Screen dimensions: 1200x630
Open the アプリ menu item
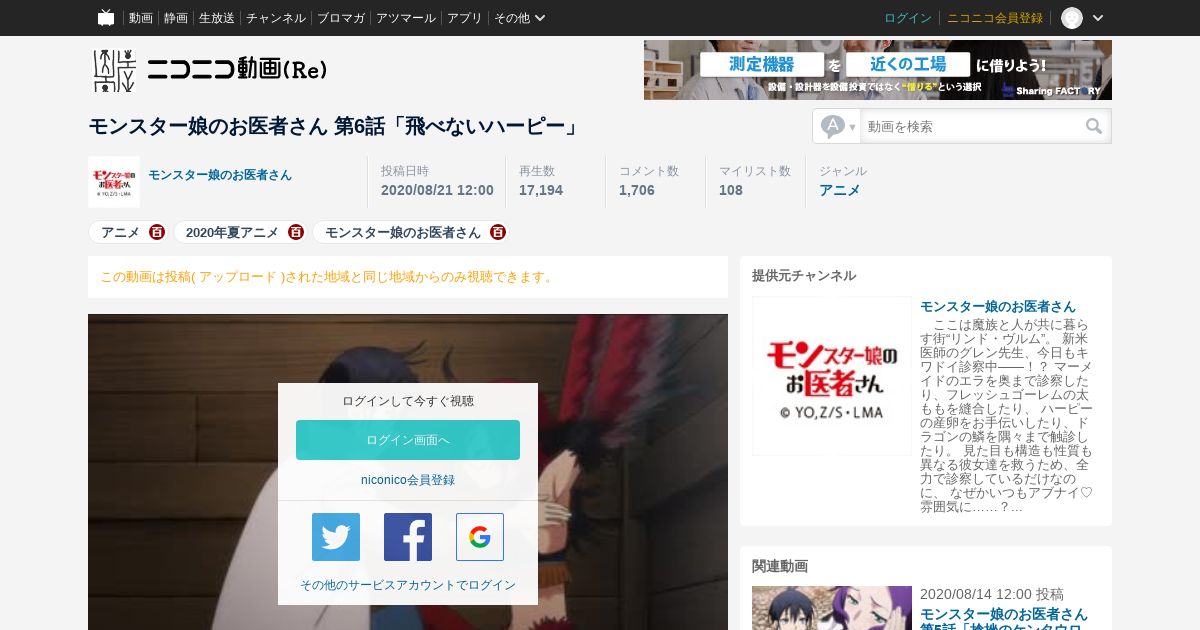(465, 18)
